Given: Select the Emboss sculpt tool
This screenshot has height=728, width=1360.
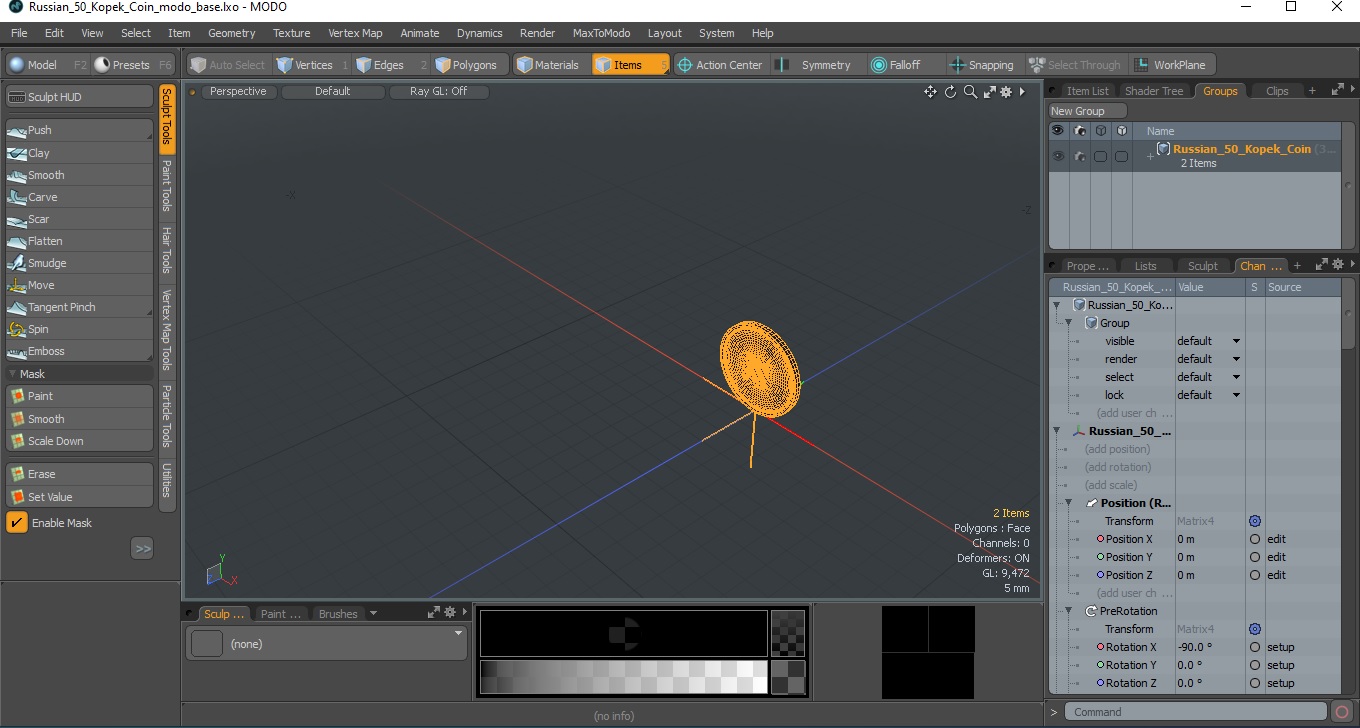Looking at the screenshot, I should 79,351.
